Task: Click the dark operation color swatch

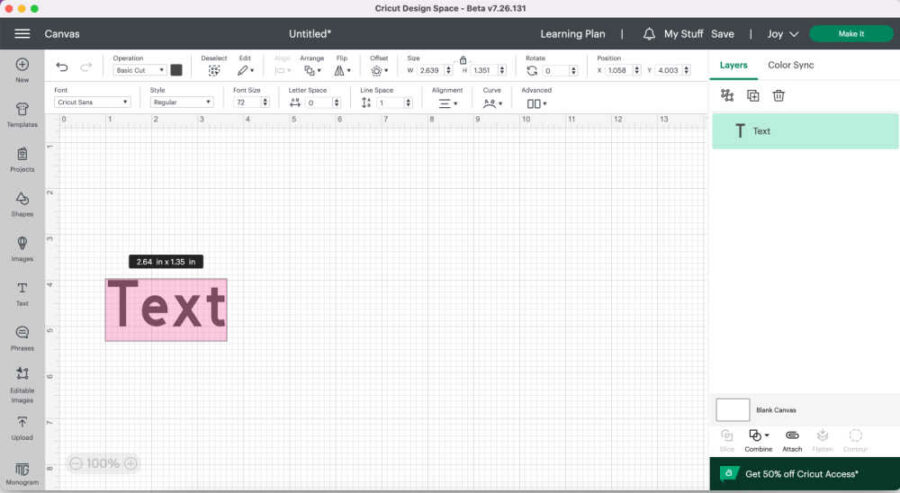Action: click(x=177, y=70)
